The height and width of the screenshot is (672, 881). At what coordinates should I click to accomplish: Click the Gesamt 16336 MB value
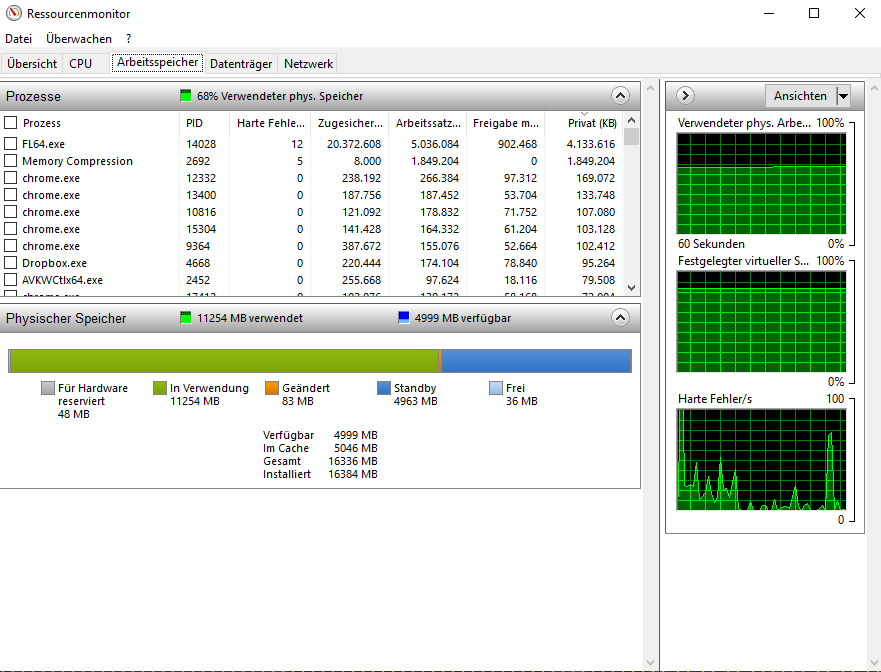pos(353,461)
